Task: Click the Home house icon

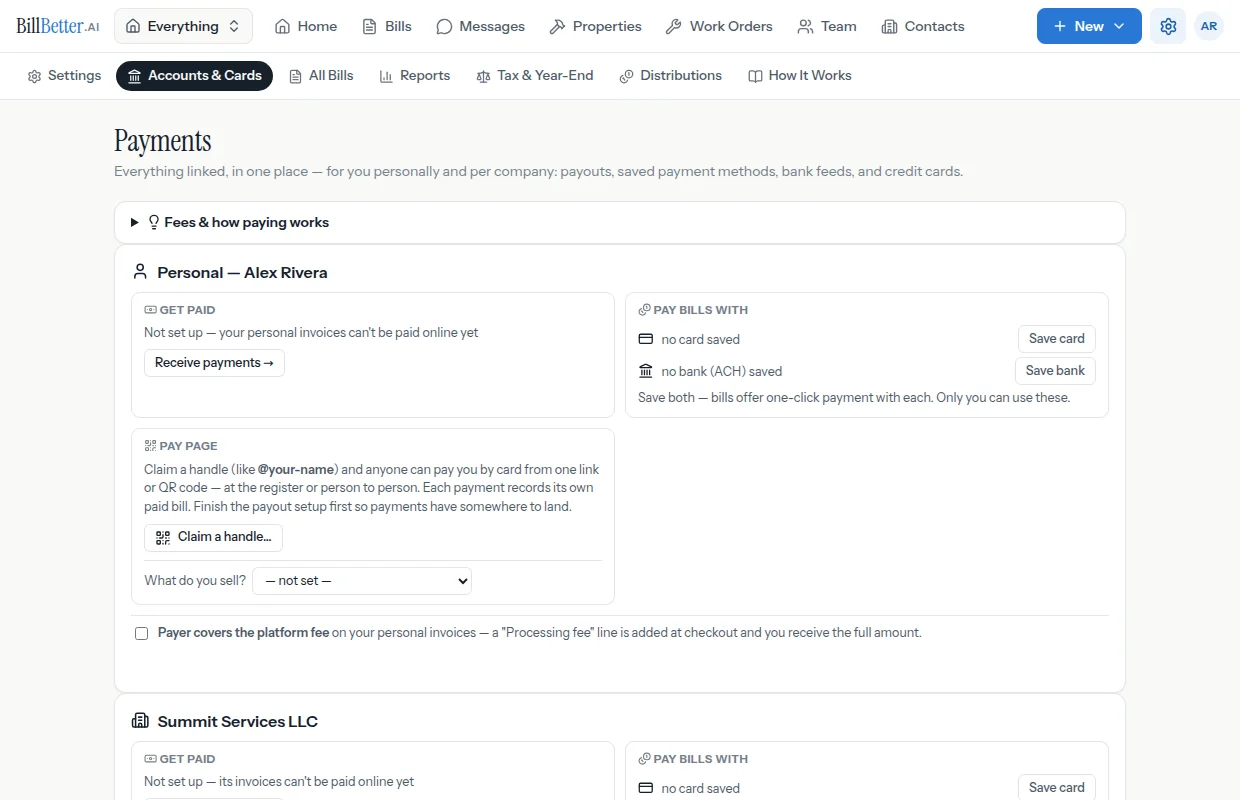Action: click(283, 27)
